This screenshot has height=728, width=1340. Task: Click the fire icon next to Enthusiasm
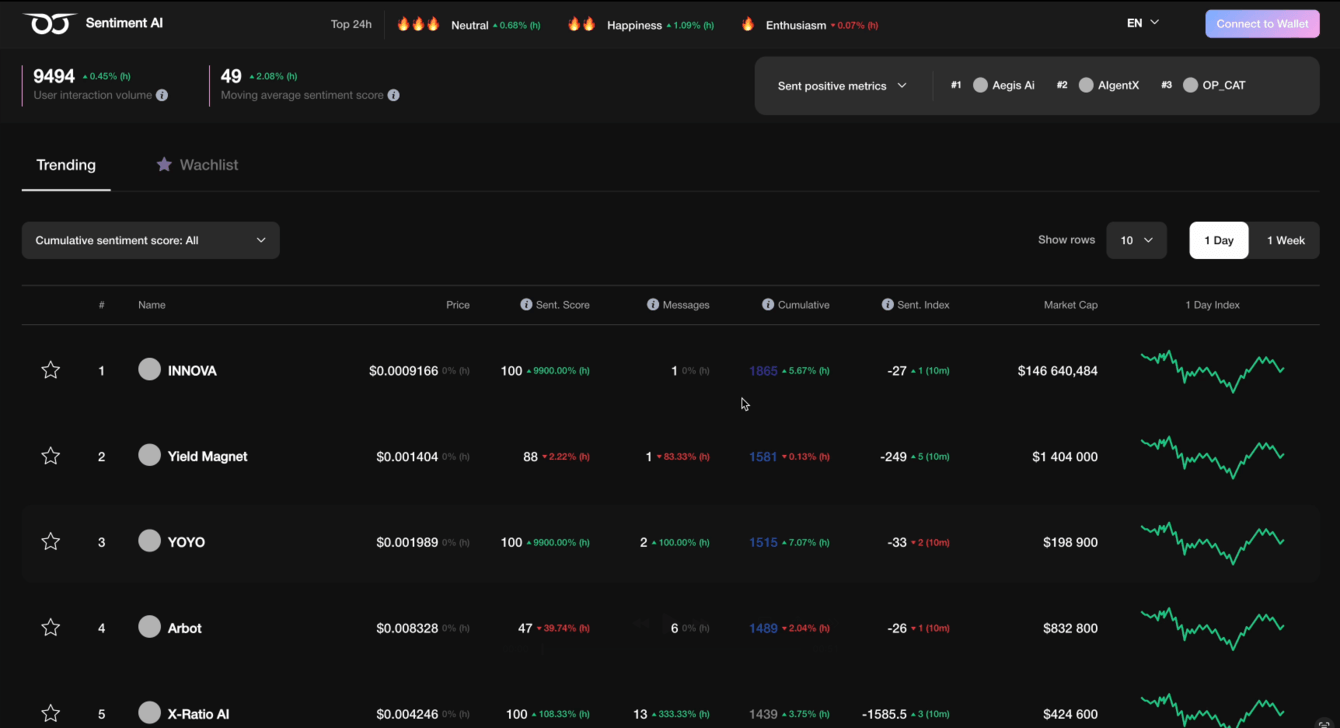point(748,22)
